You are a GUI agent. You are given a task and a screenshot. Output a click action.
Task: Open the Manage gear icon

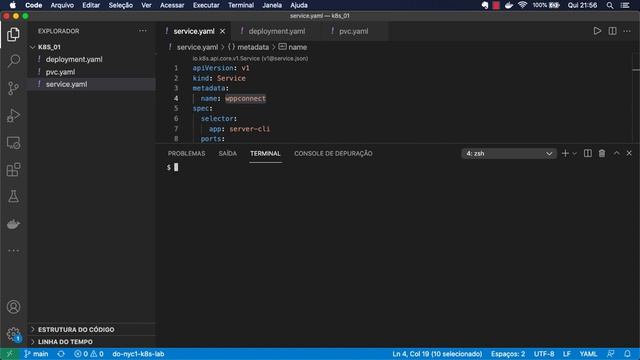(13, 334)
